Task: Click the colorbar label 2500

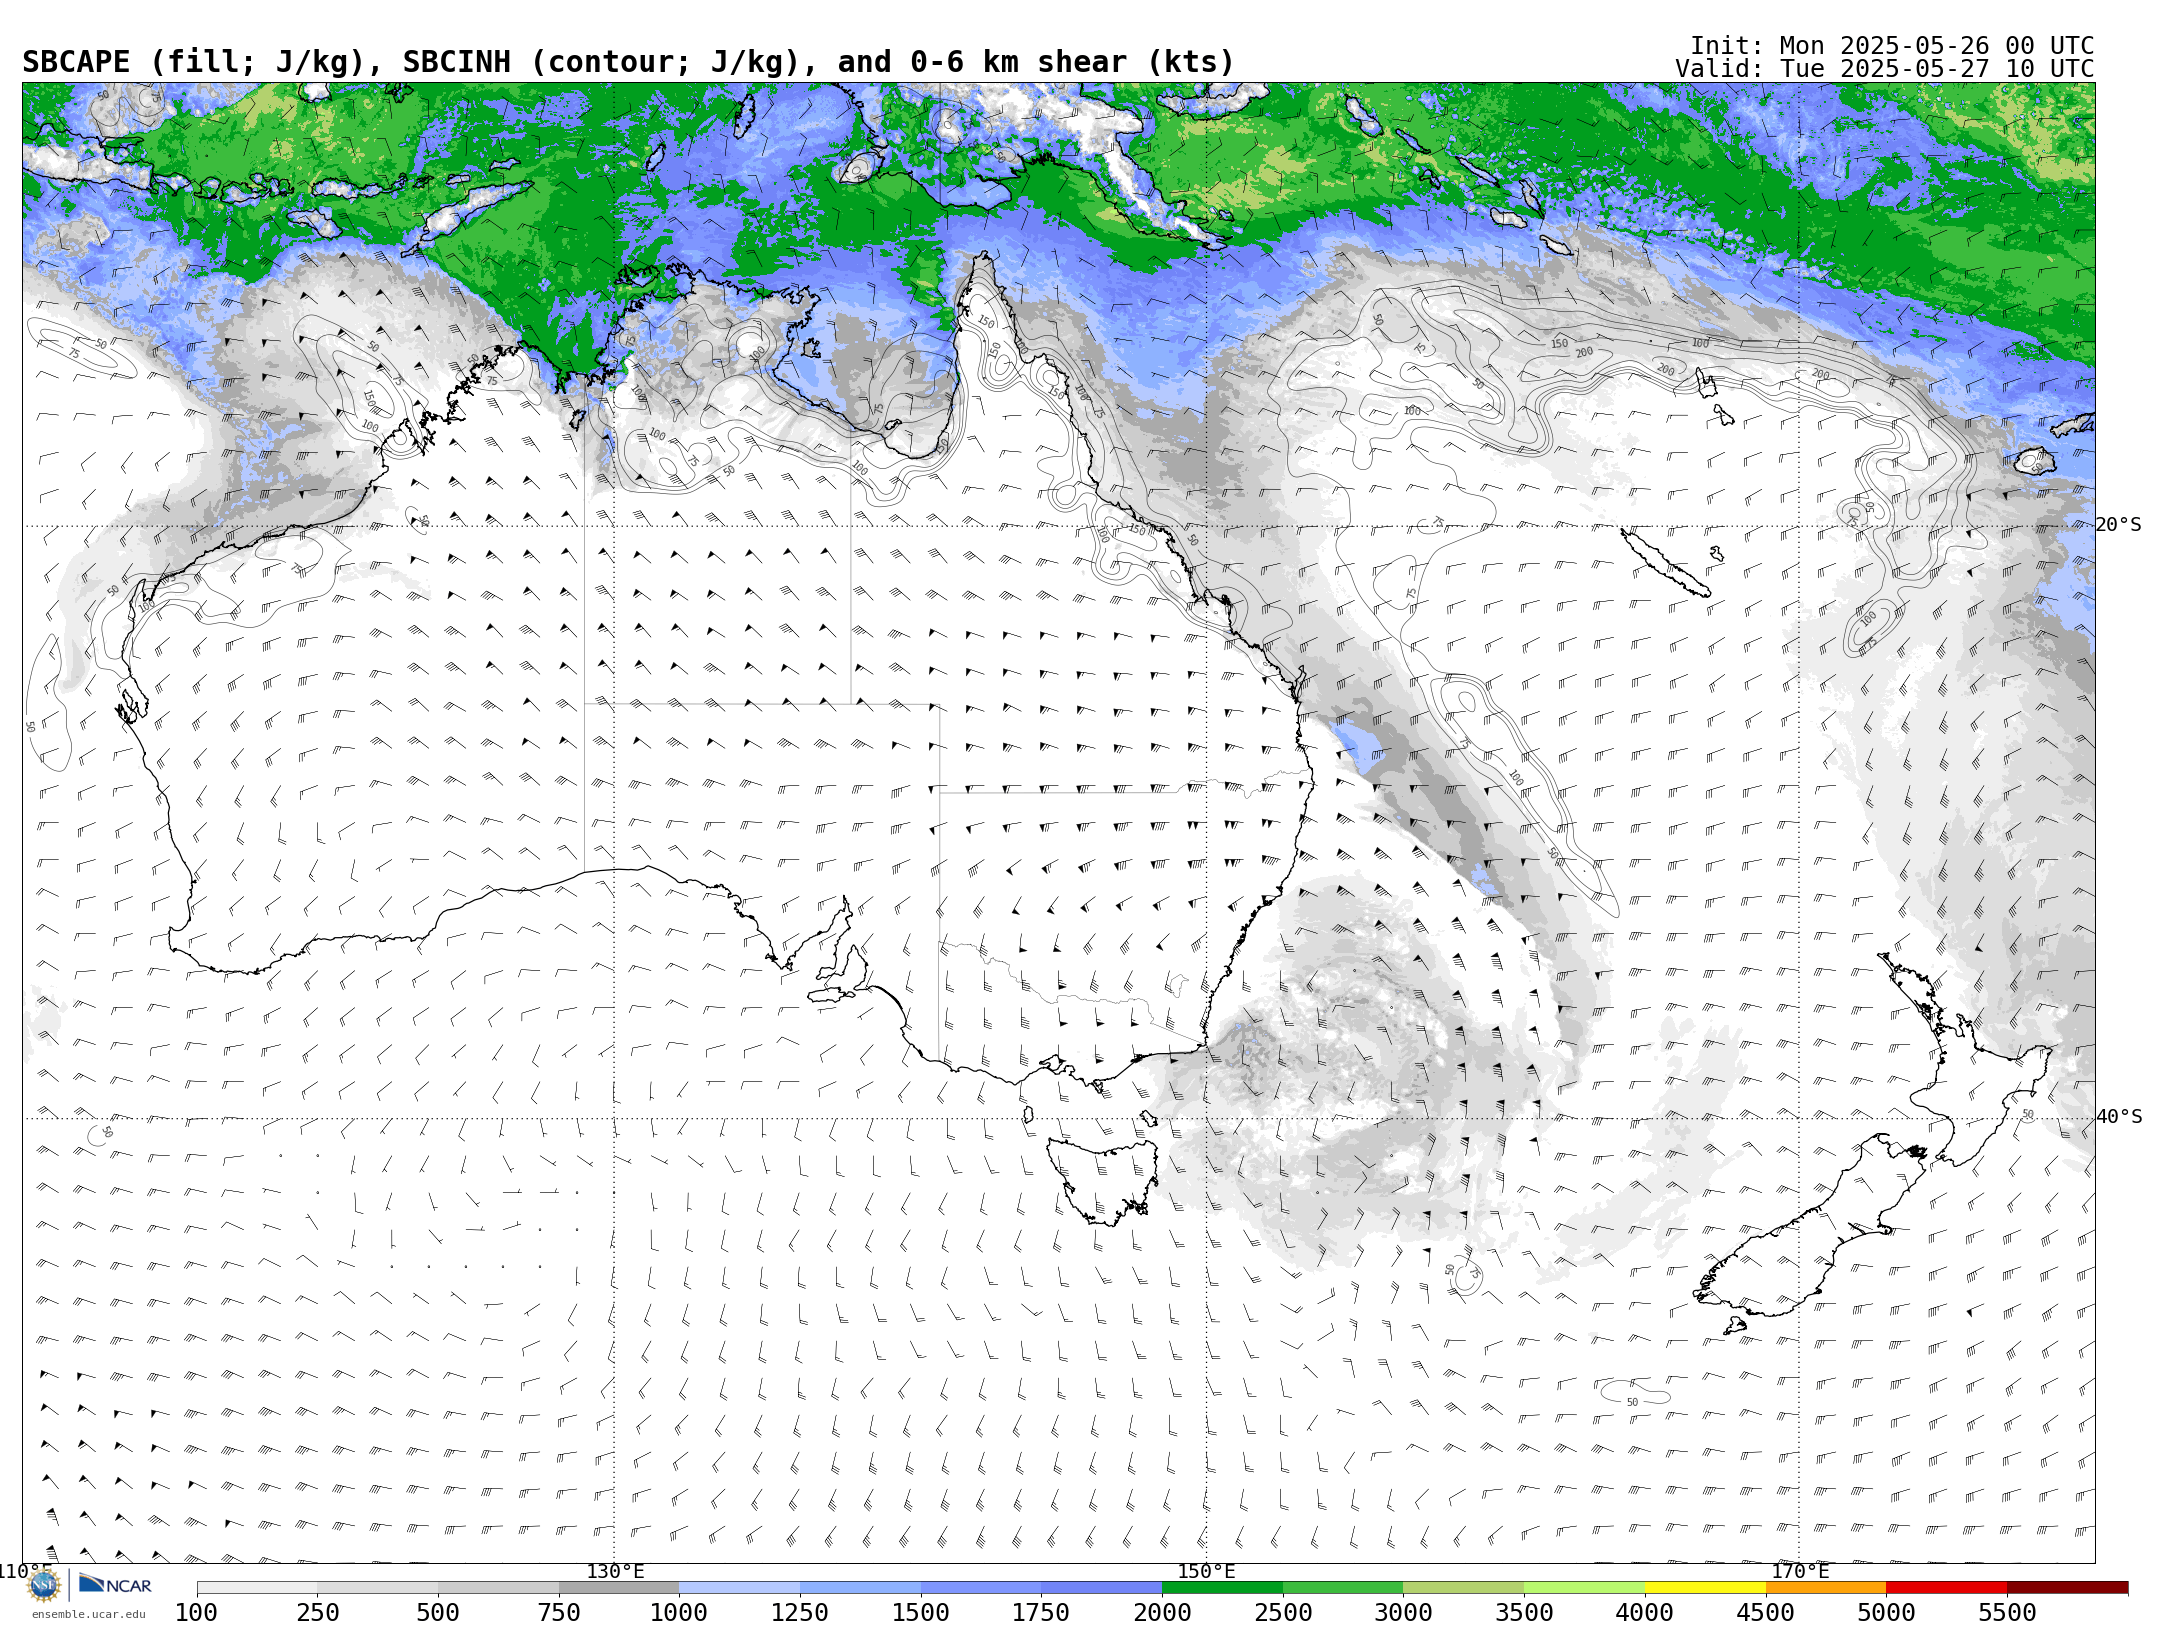Action: tap(1283, 1612)
